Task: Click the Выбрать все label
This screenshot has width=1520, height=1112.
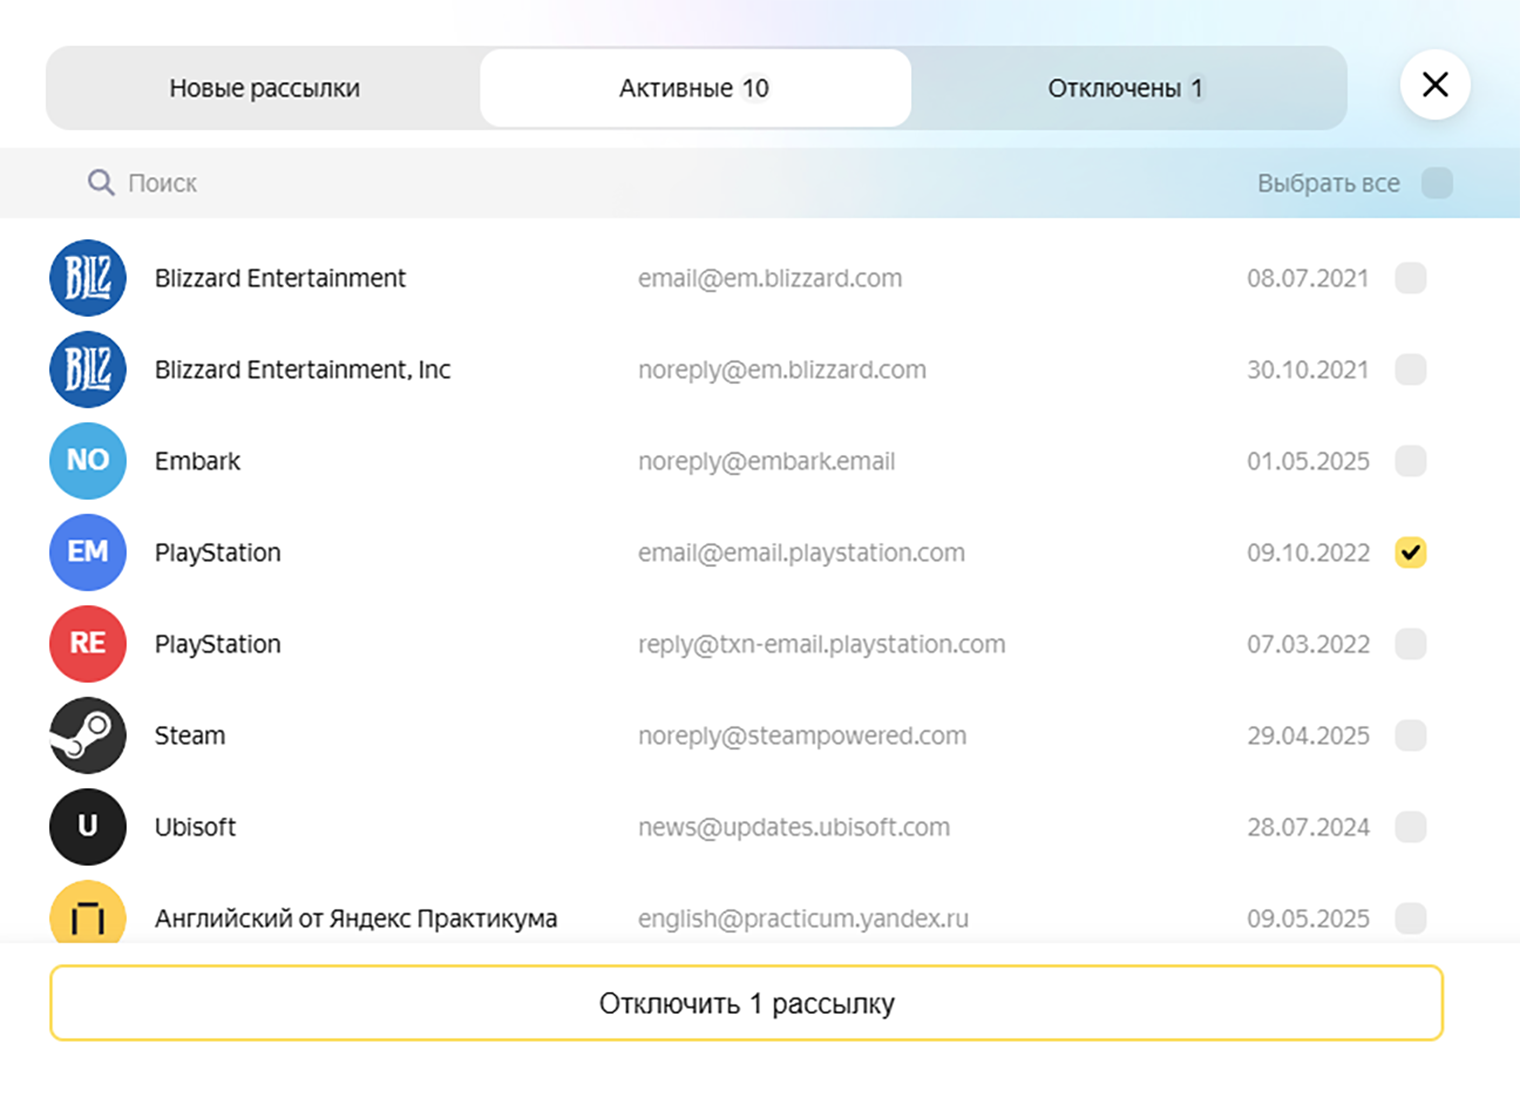Action: 1328,183
